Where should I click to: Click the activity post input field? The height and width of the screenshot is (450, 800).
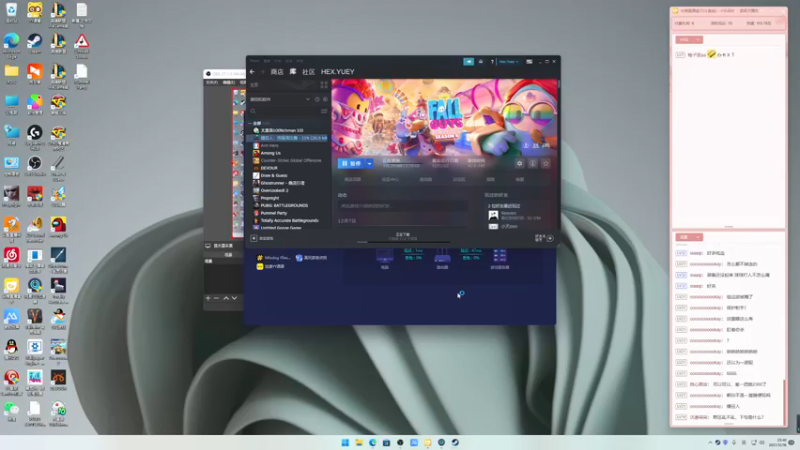(x=403, y=206)
